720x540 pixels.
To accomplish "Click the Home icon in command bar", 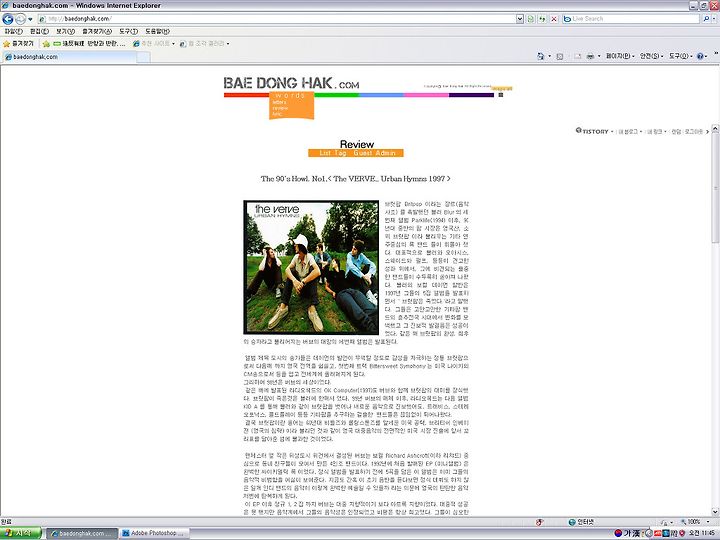I will [x=540, y=56].
